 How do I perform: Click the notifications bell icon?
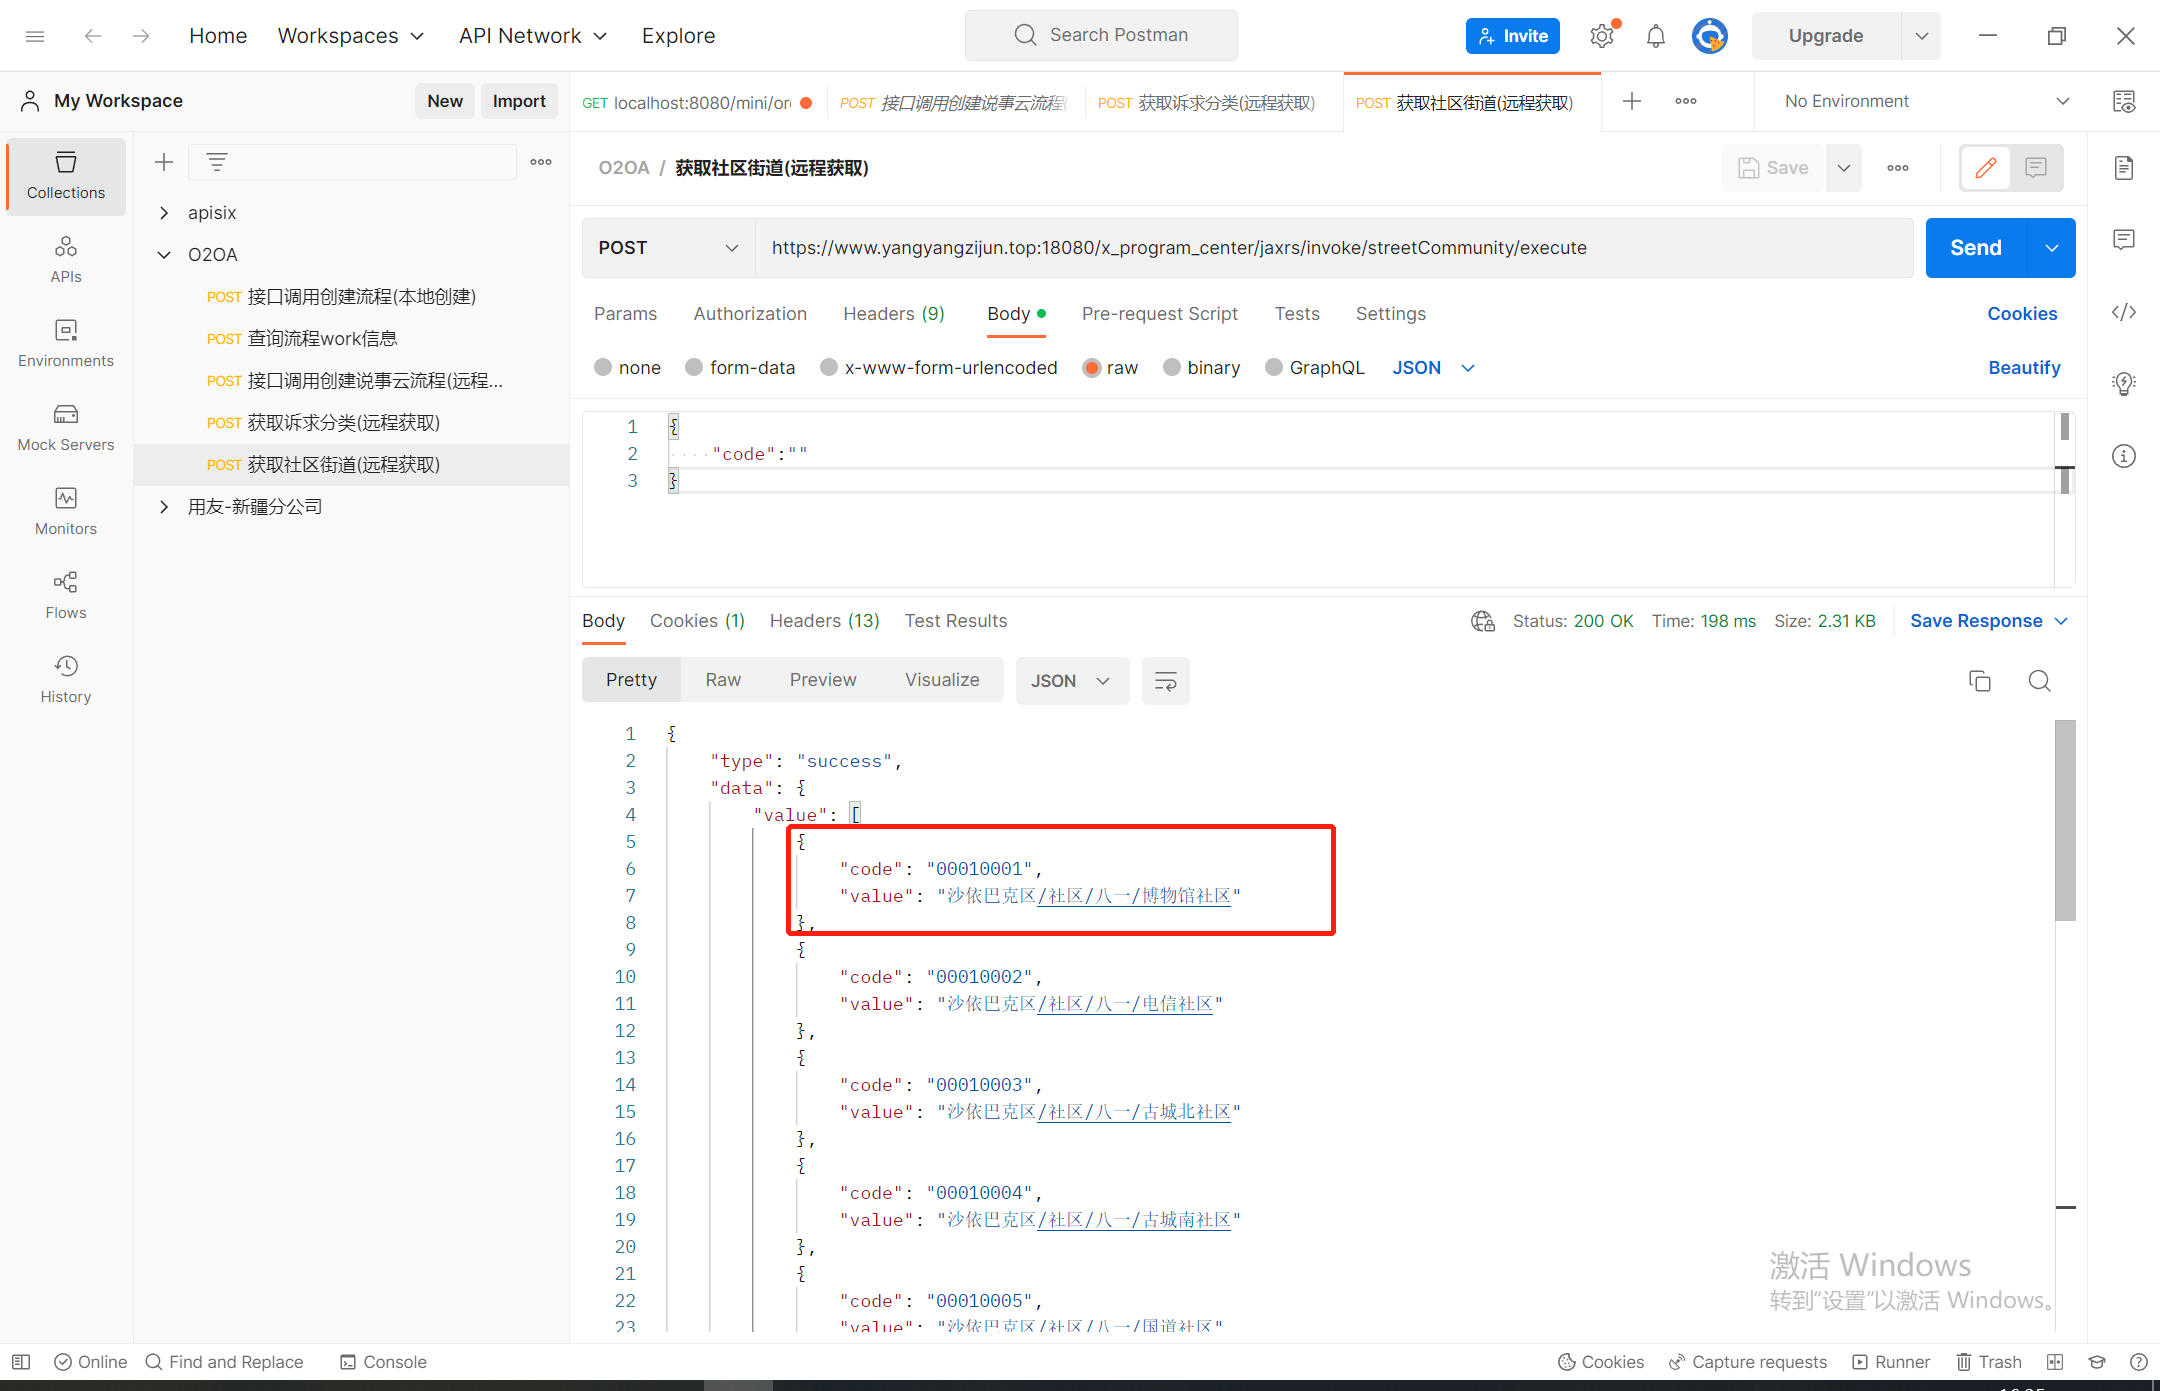click(x=1656, y=36)
